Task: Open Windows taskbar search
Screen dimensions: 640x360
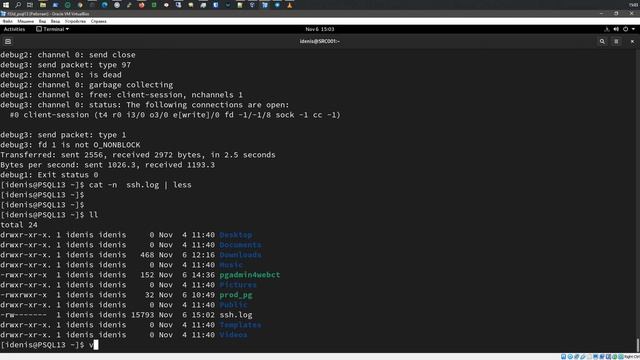Action: (x=18, y=5)
